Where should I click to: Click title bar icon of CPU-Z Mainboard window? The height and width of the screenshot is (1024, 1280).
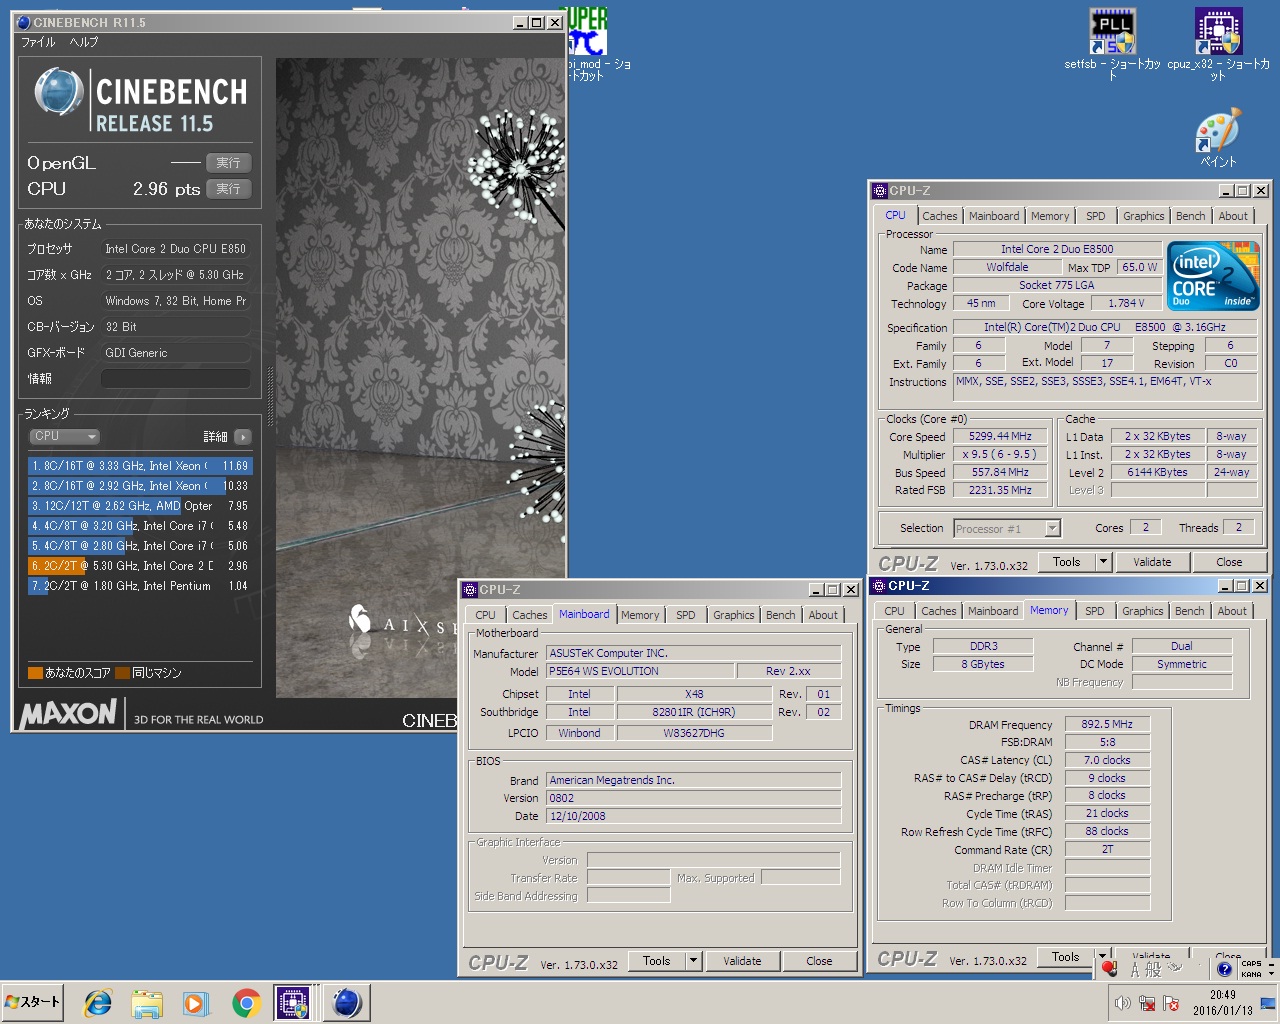click(470, 589)
